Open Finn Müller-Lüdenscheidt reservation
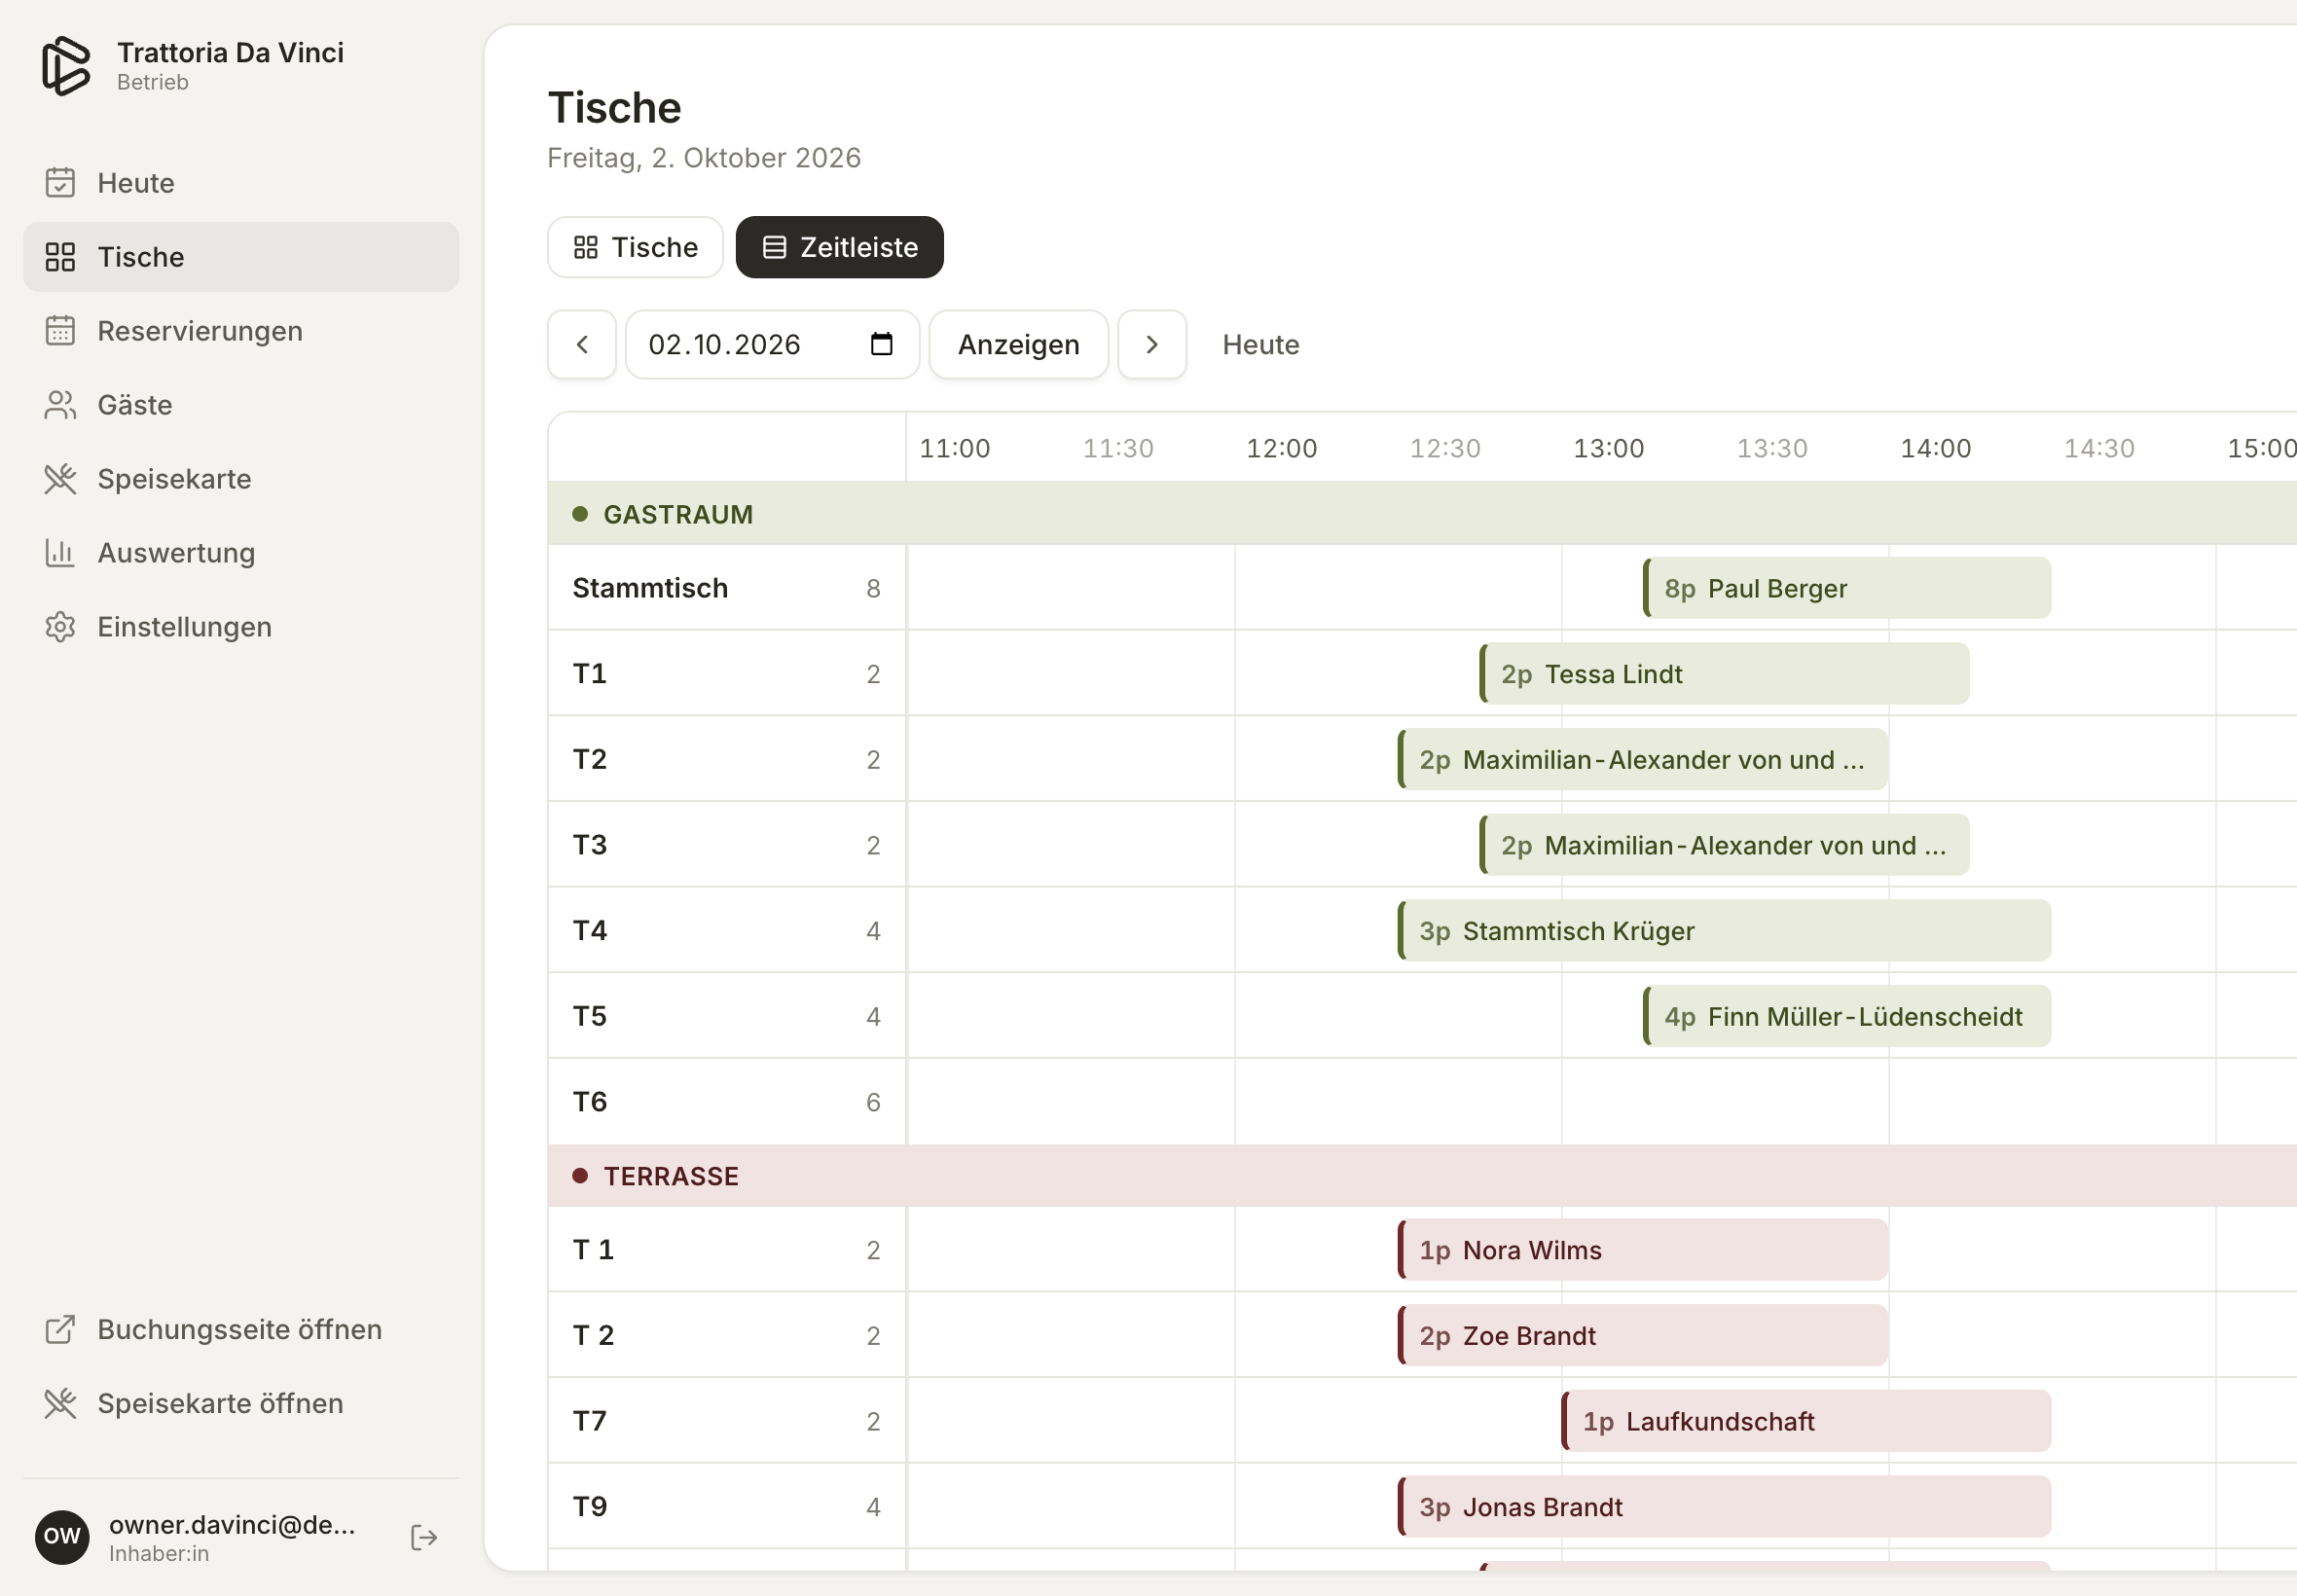Image resolution: width=2297 pixels, height=1596 pixels. coord(1846,1017)
